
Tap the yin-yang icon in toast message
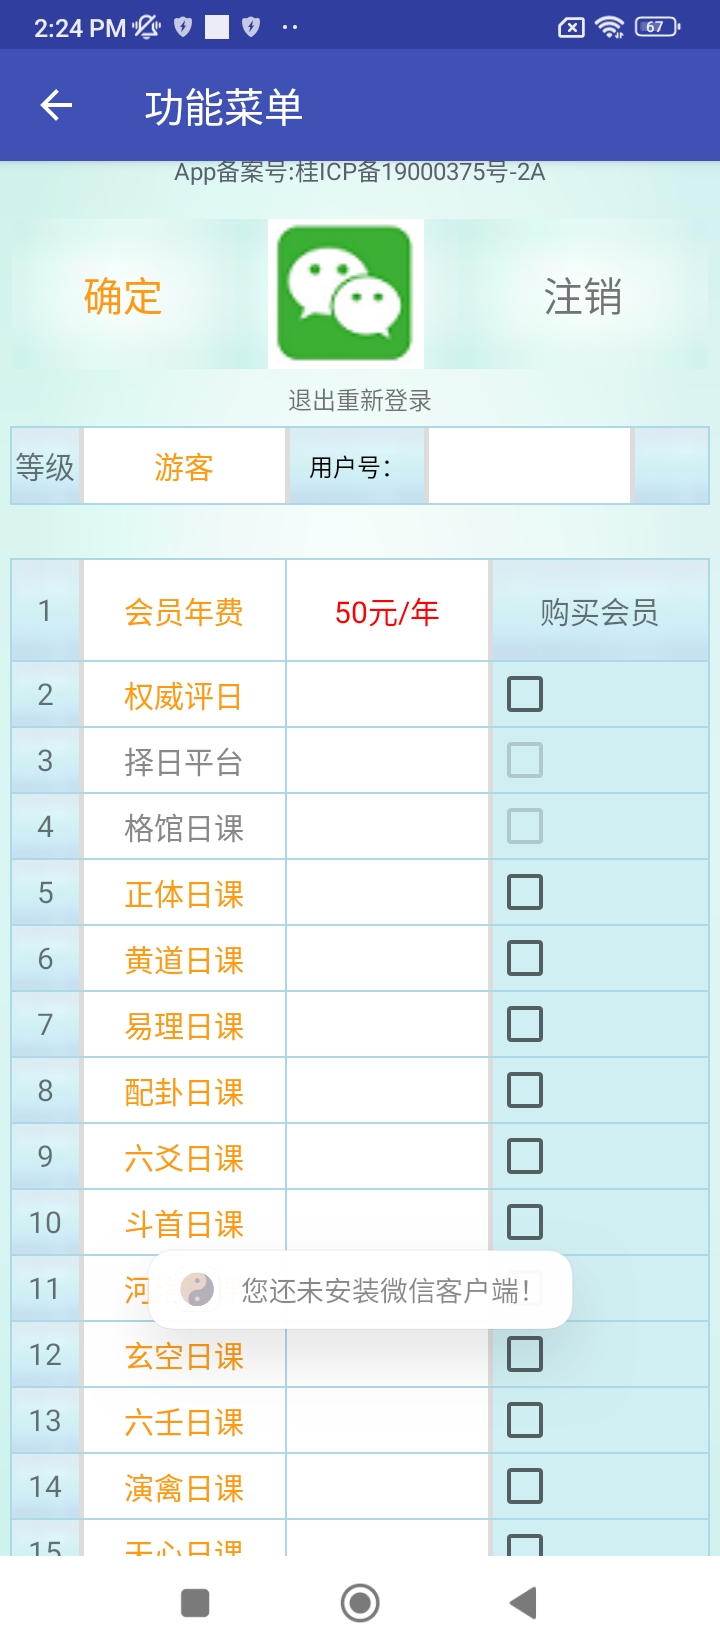(197, 1289)
